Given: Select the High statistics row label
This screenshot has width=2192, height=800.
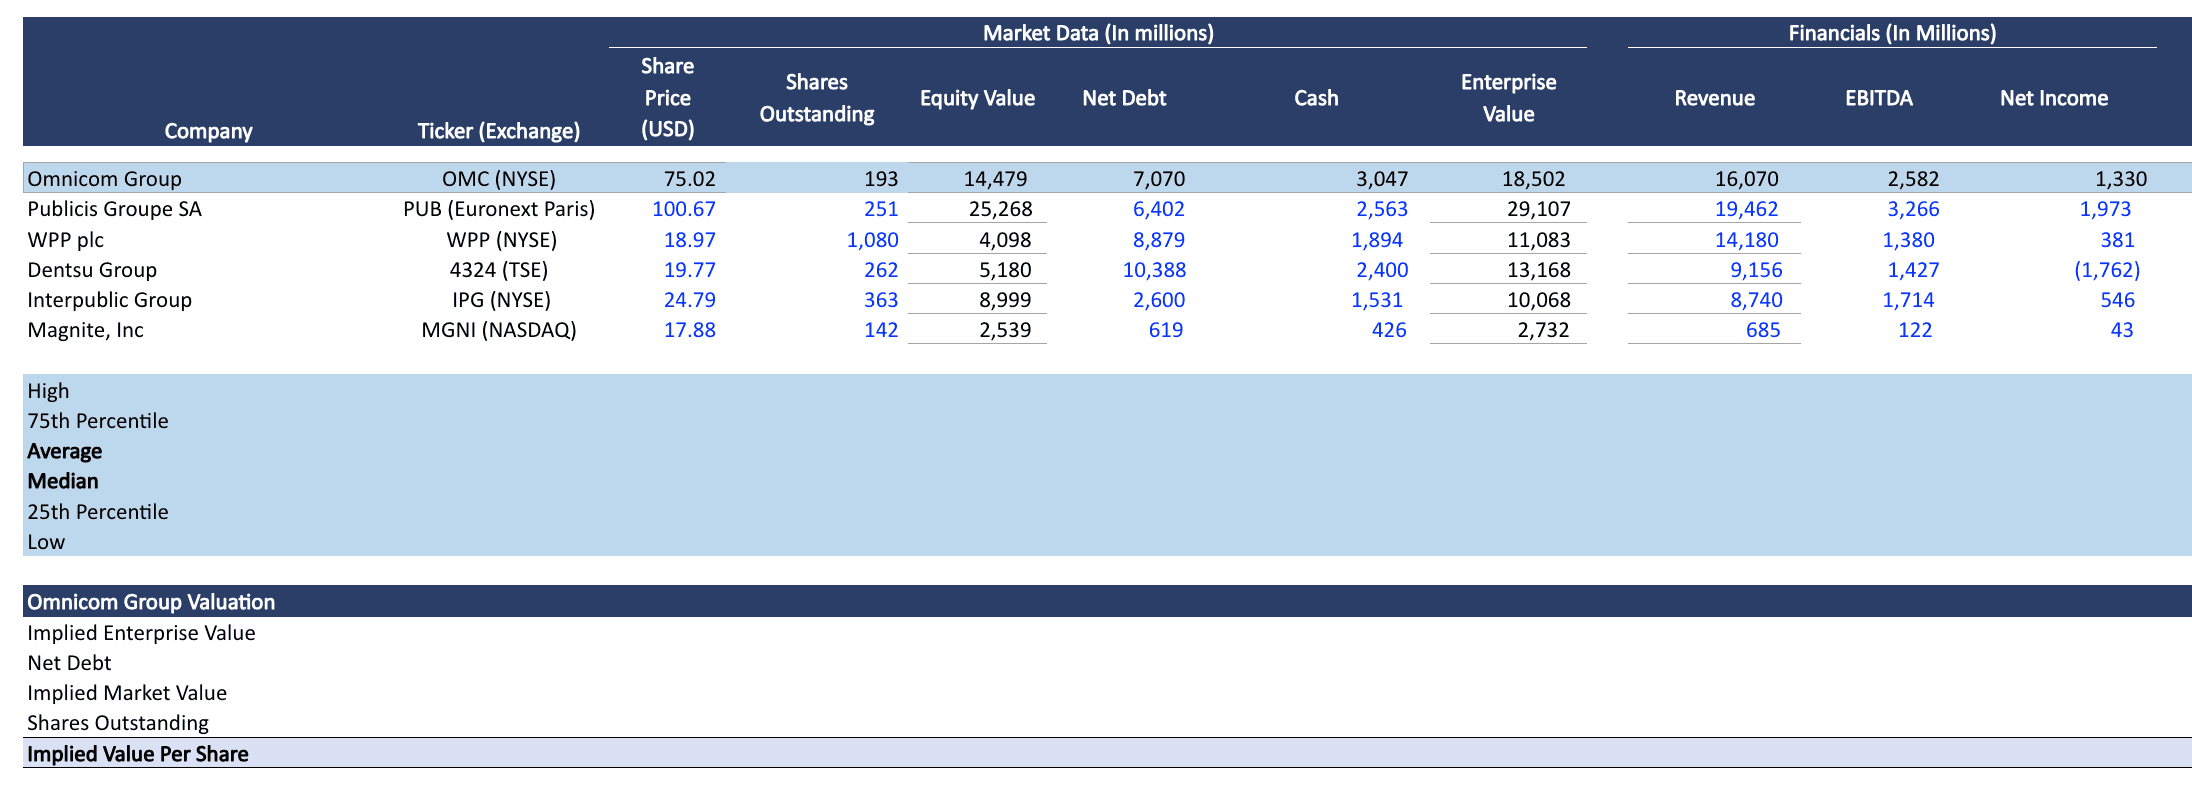Looking at the screenshot, I should coord(49,391).
